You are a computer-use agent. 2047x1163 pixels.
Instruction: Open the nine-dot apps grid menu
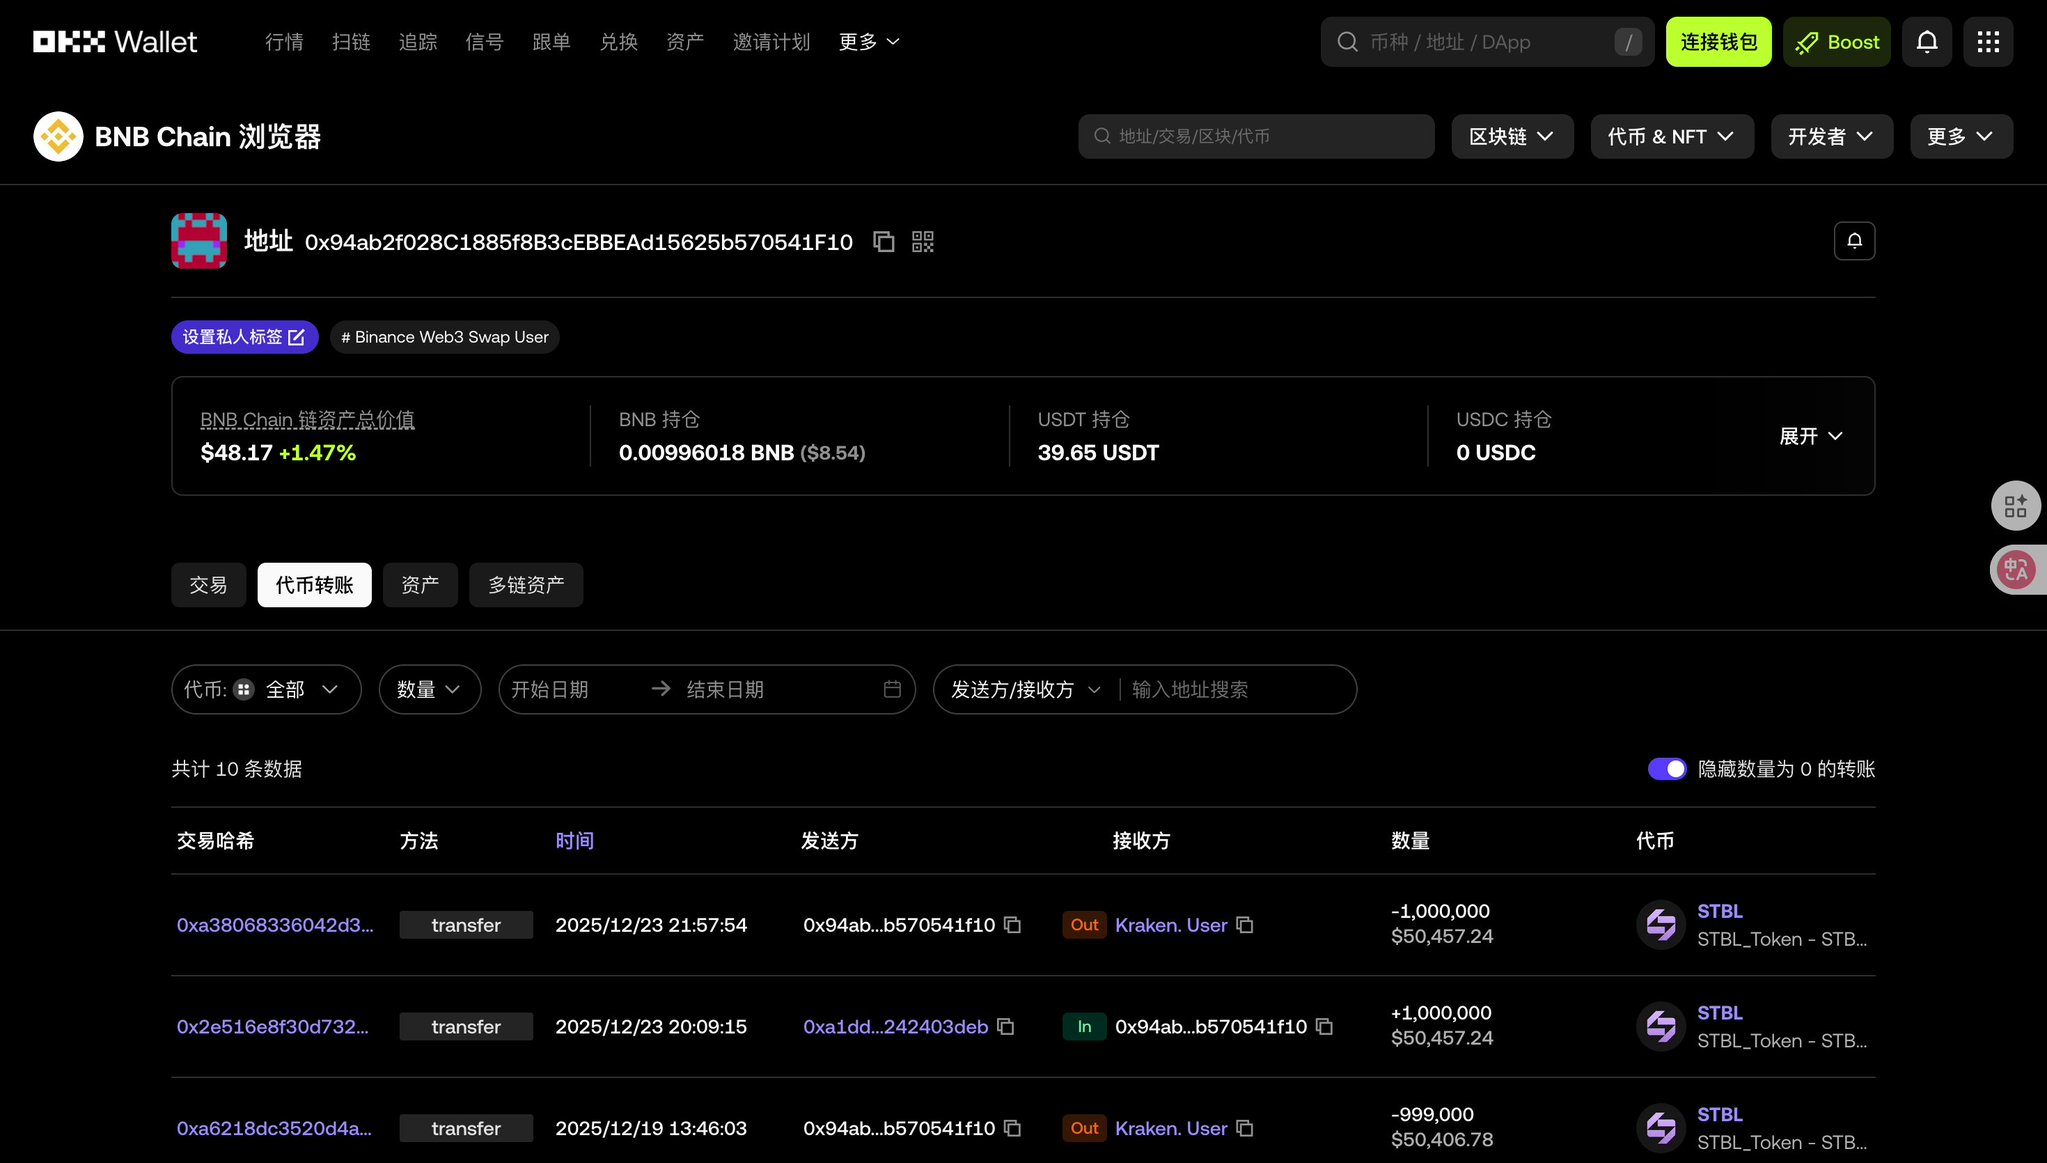(x=1987, y=42)
